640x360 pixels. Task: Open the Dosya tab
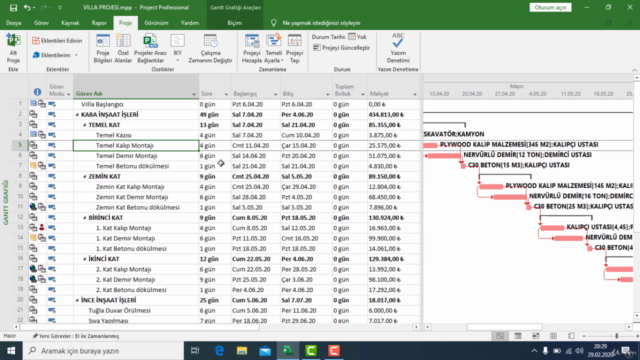(13, 23)
